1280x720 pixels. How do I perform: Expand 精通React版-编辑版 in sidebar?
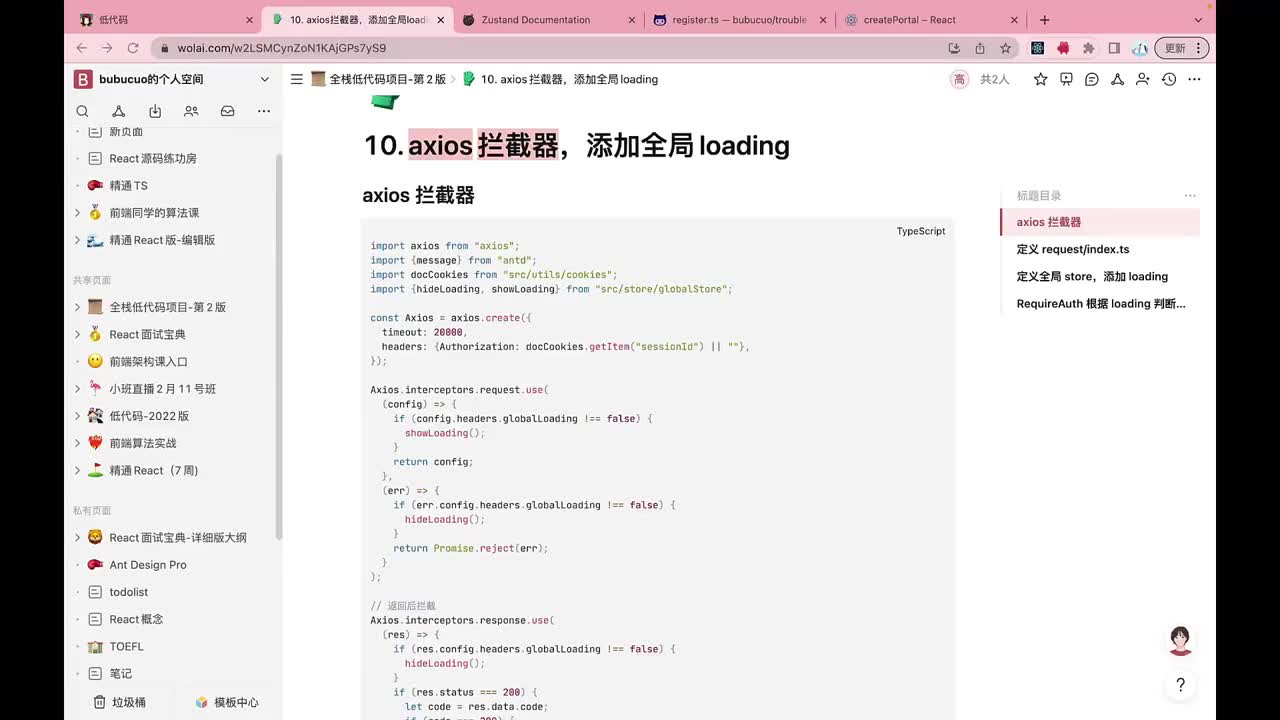click(77, 240)
